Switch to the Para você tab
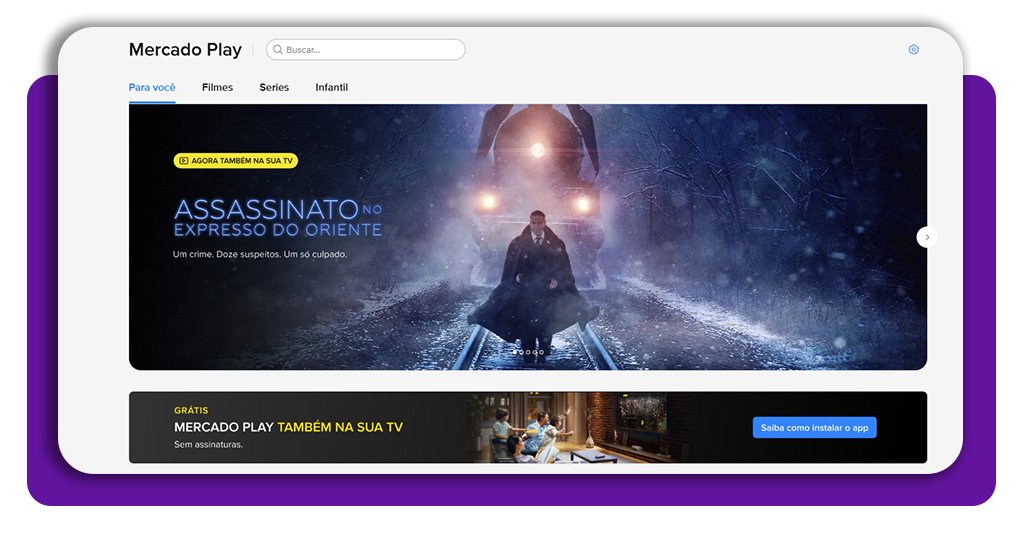Viewport: 1024px width, 536px height. 152,87
